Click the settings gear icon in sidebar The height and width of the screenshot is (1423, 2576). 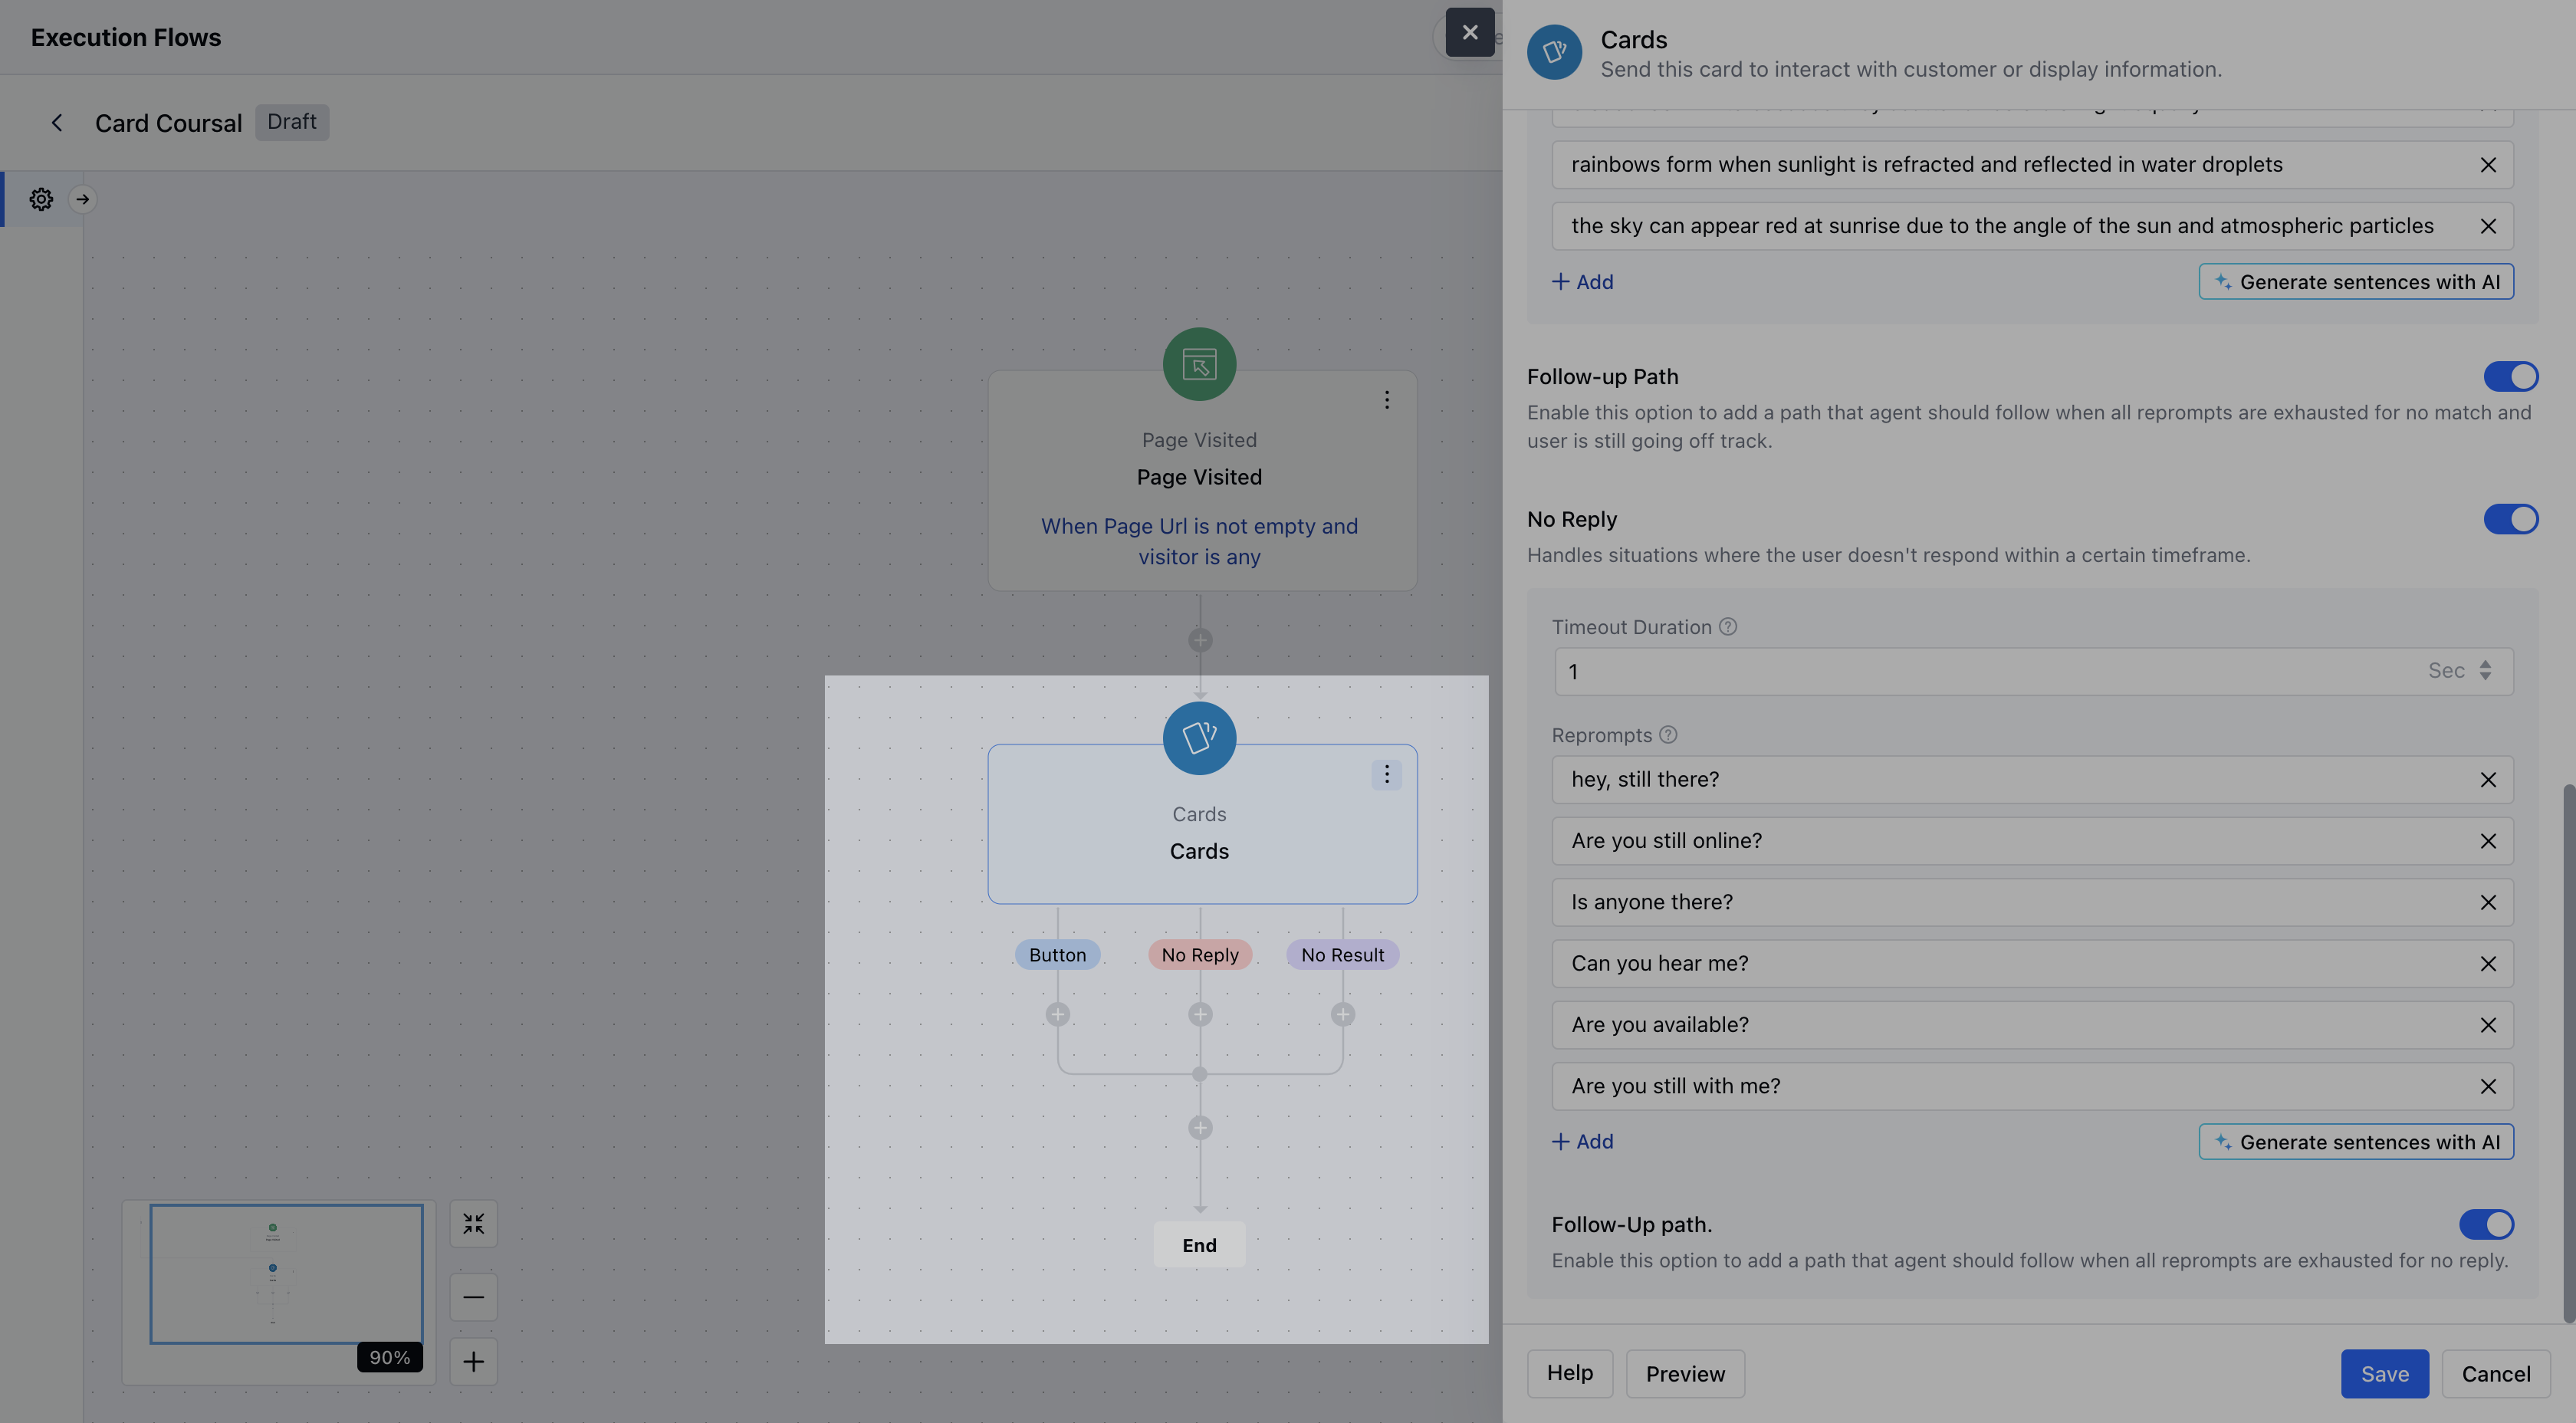click(41, 199)
